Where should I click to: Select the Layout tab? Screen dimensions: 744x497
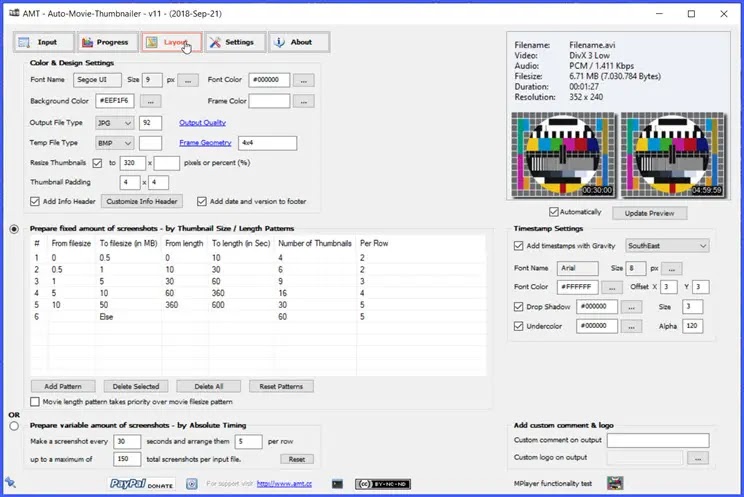click(171, 42)
